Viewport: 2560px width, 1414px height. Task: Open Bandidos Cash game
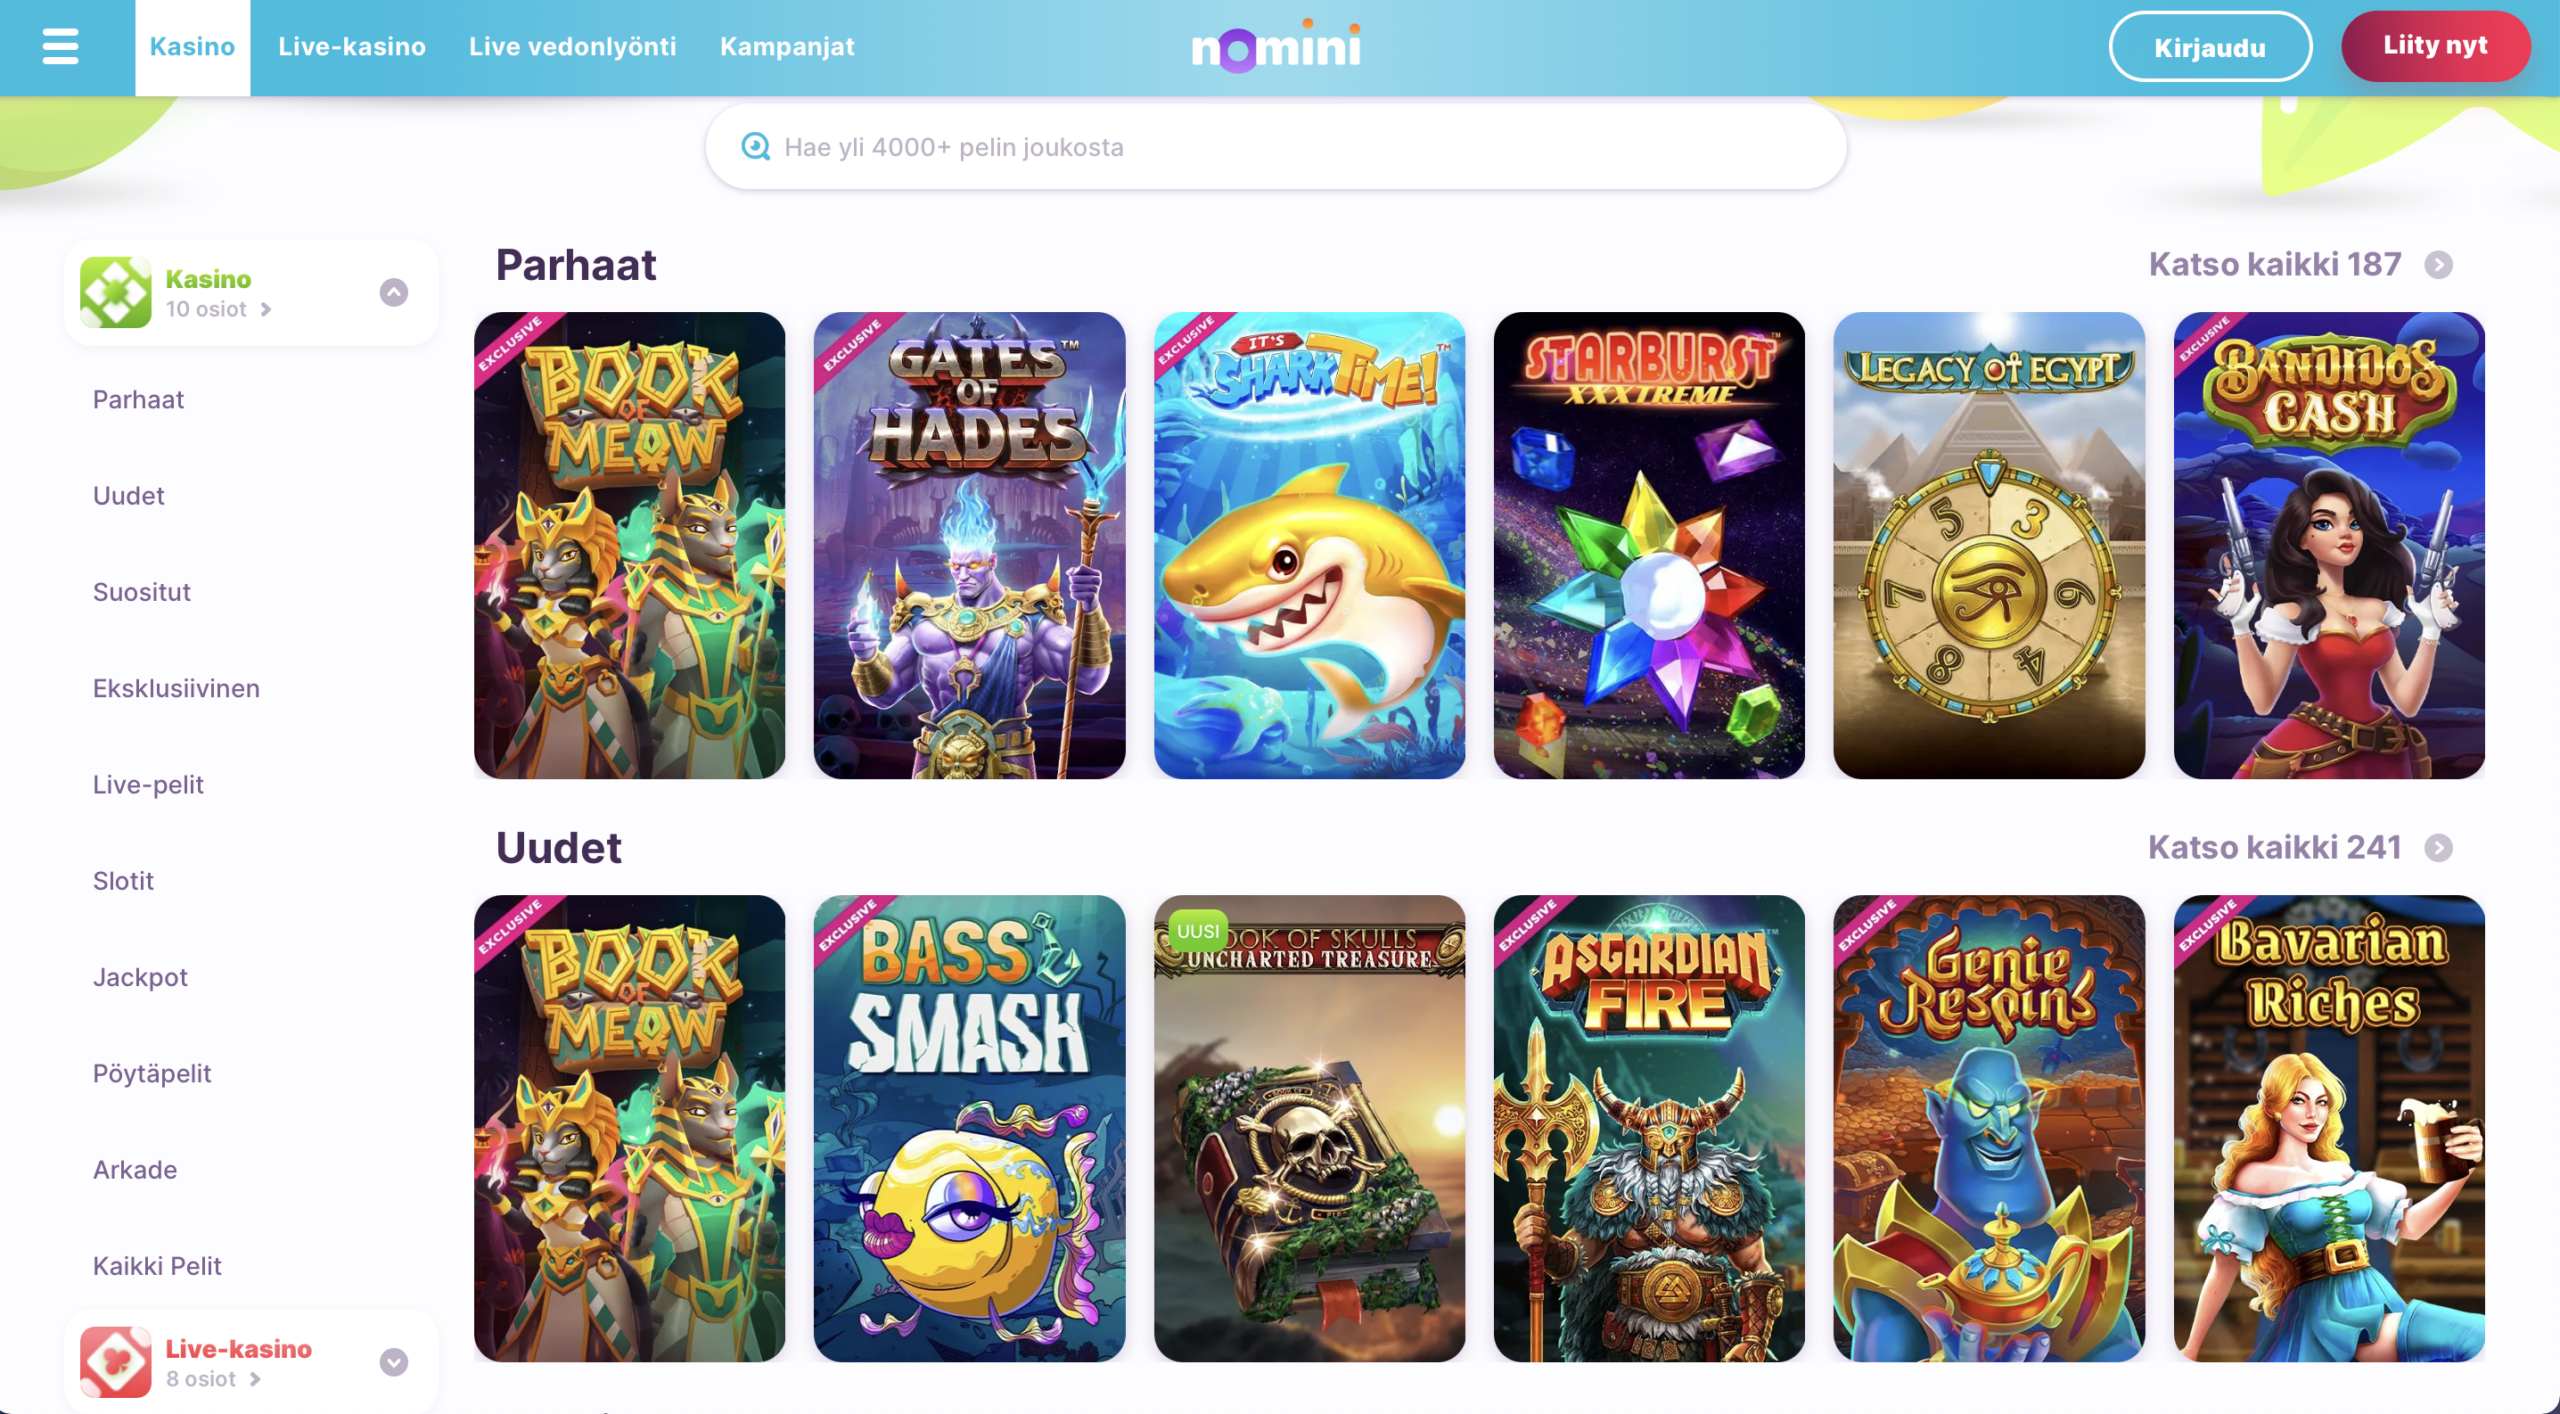click(x=2329, y=545)
